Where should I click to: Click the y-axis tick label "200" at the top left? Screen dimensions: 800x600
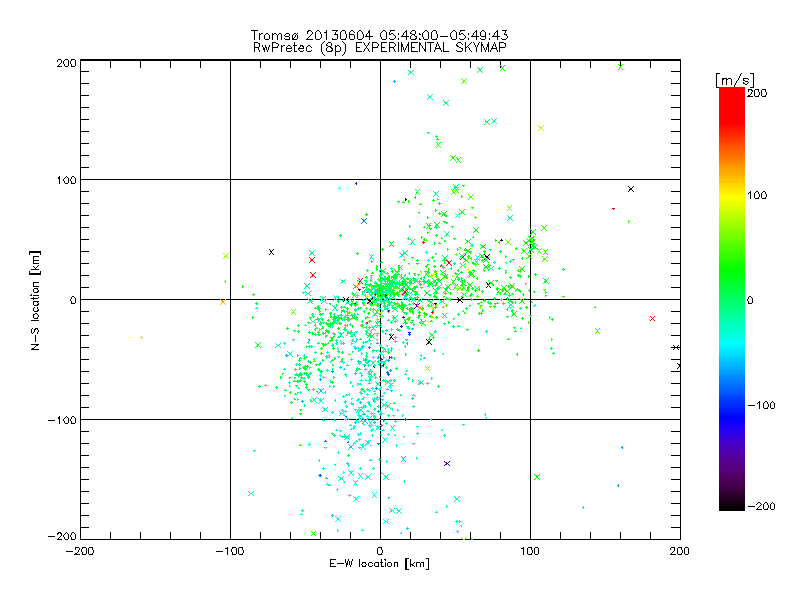click(x=66, y=63)
